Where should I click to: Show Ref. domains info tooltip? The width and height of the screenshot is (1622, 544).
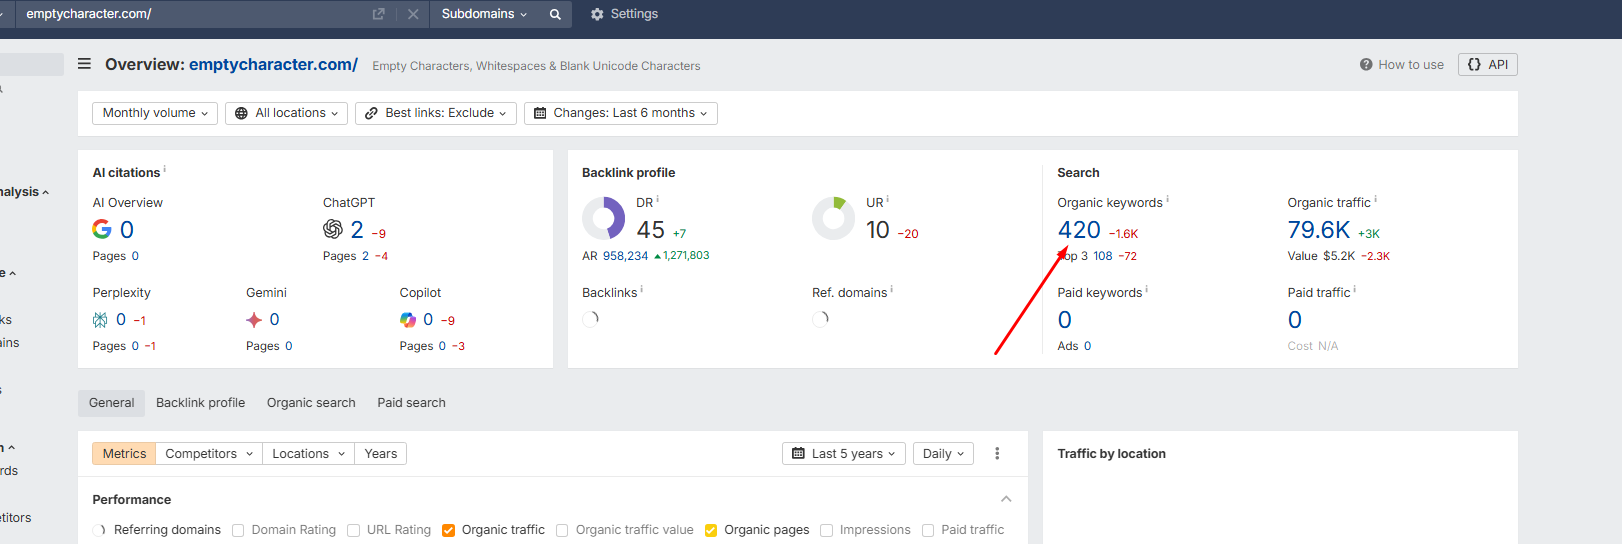(x=892, y=289)
